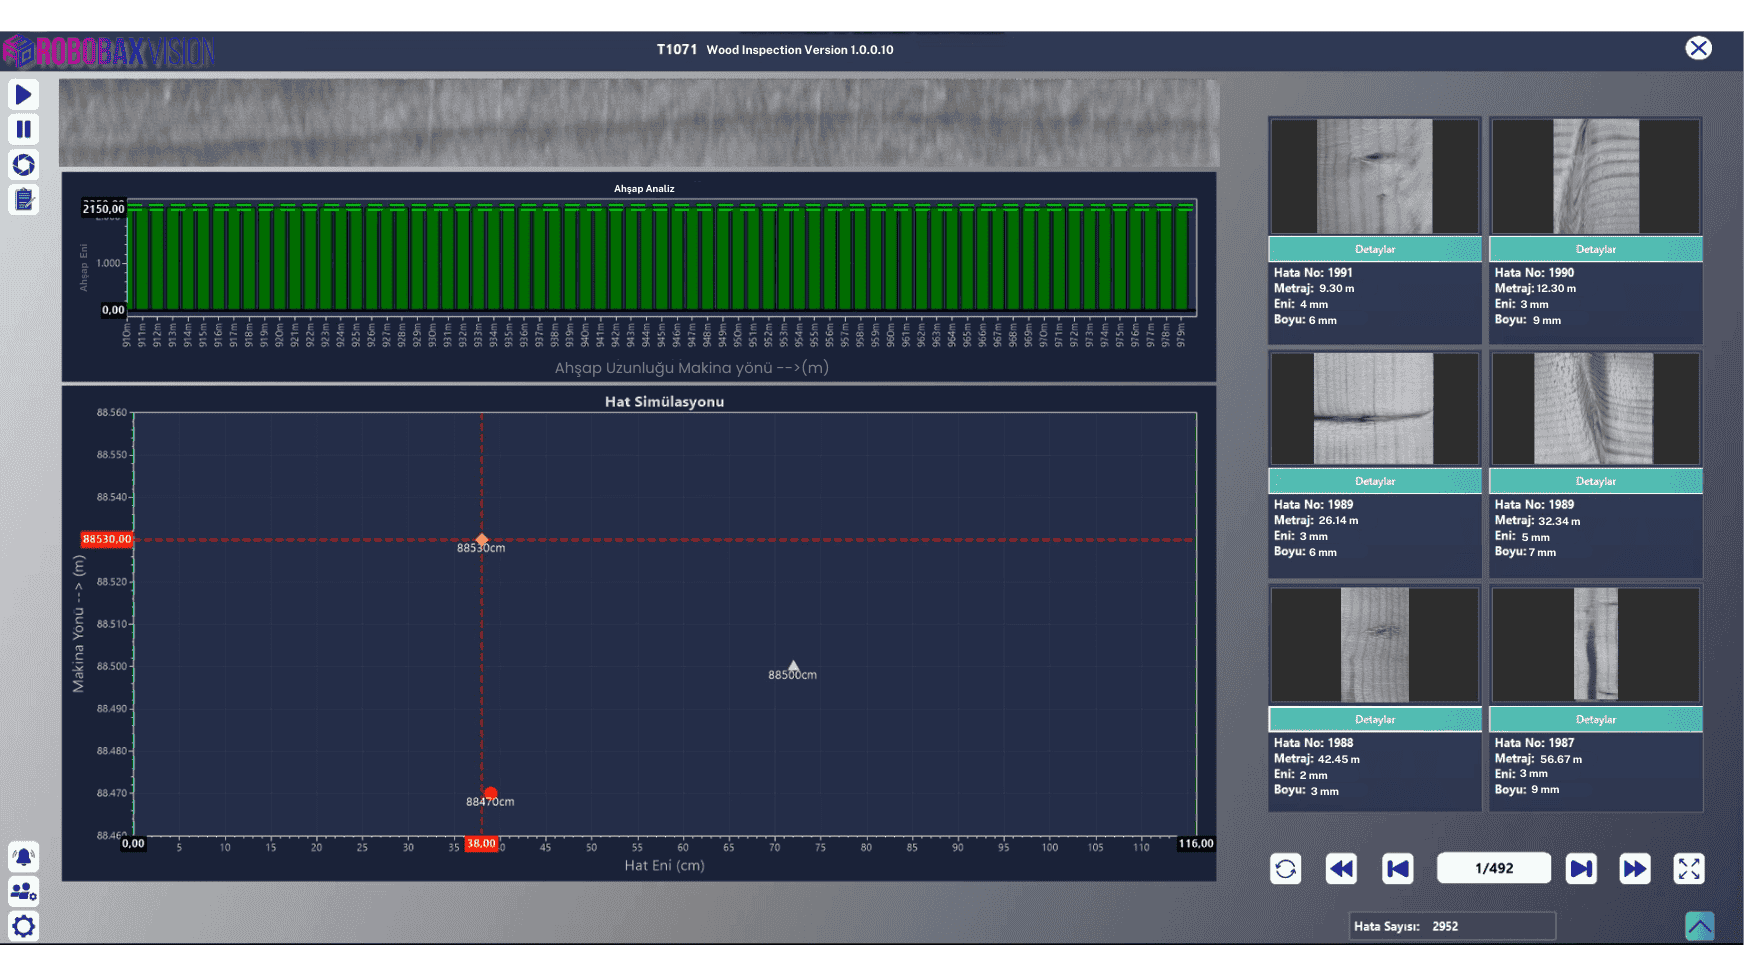Viewport: 1744px width, 976px height.
Task: Jump back multiple defect pages
Action: 1341,868
